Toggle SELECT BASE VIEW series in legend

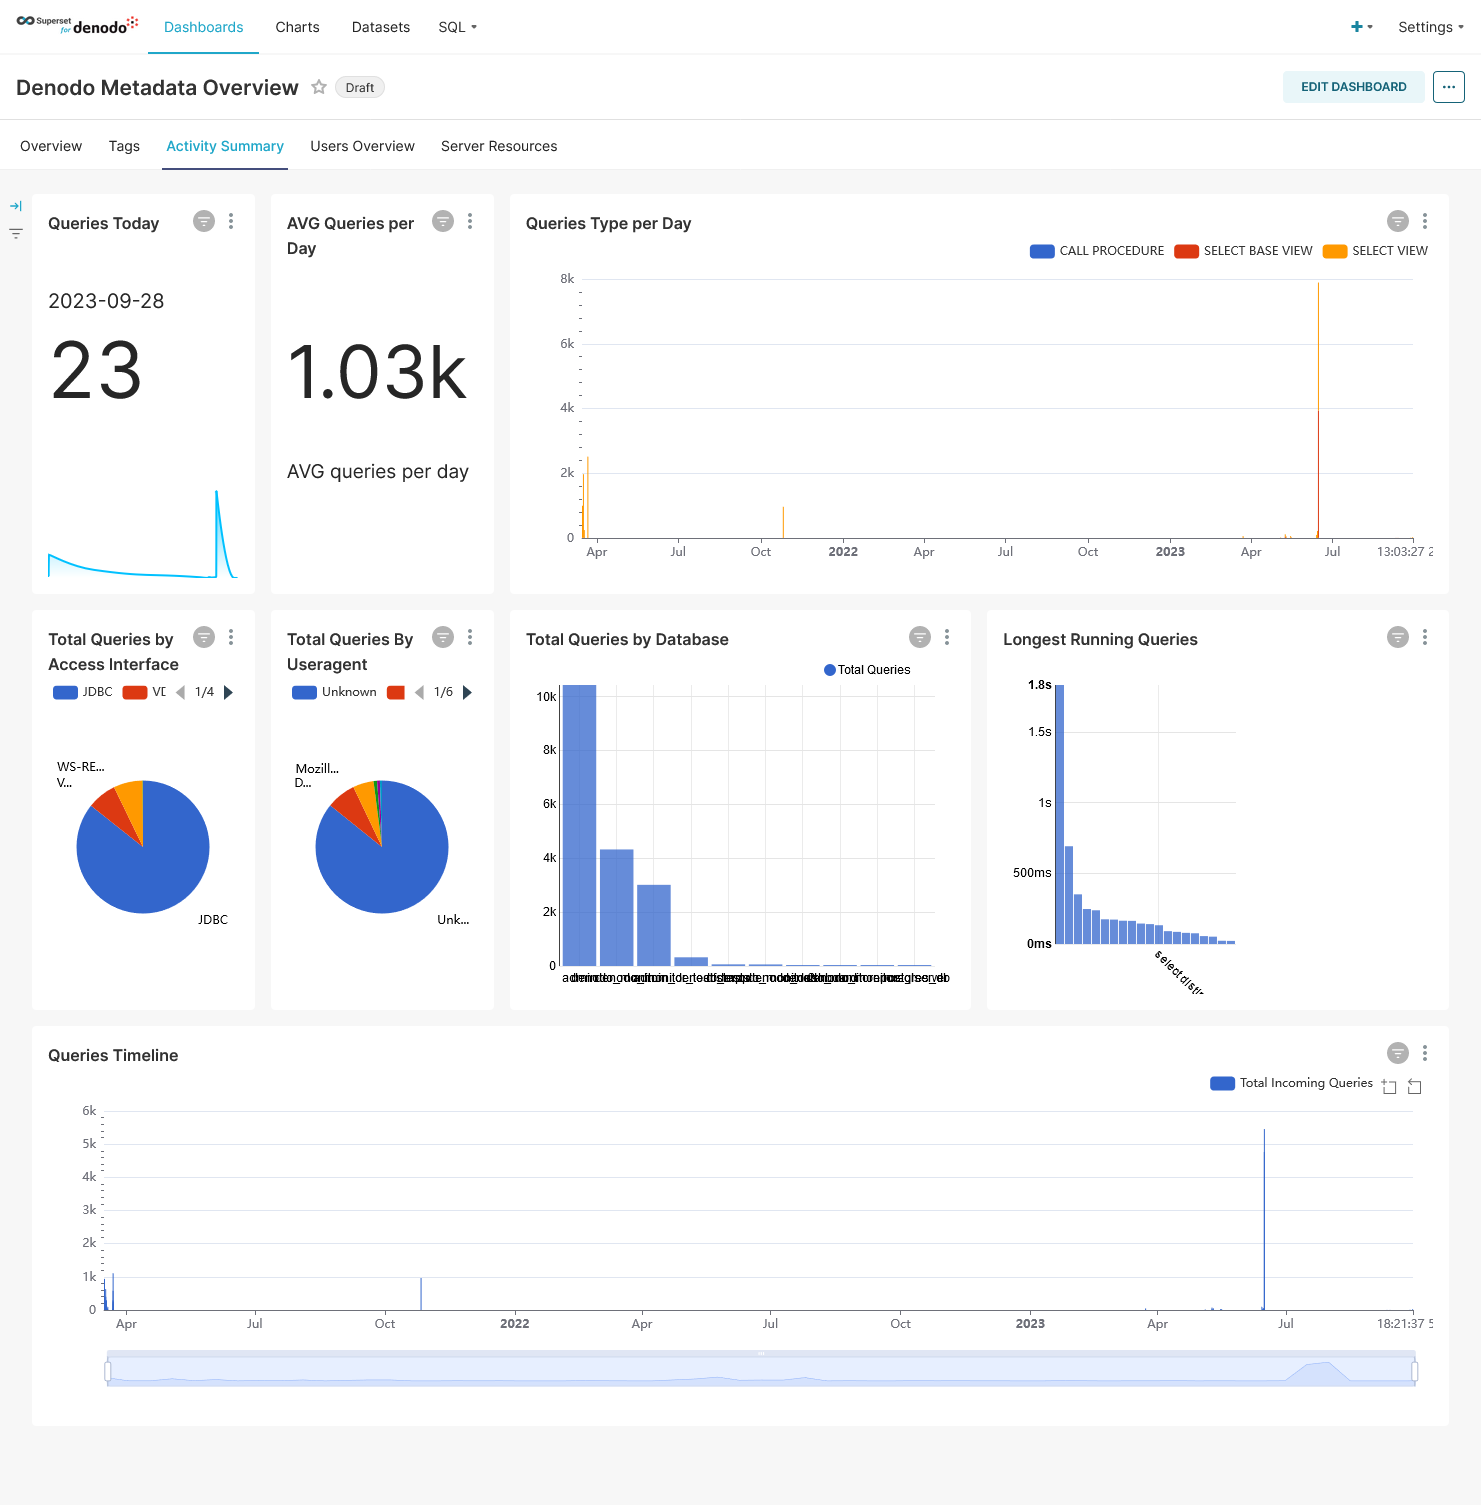1243,251
